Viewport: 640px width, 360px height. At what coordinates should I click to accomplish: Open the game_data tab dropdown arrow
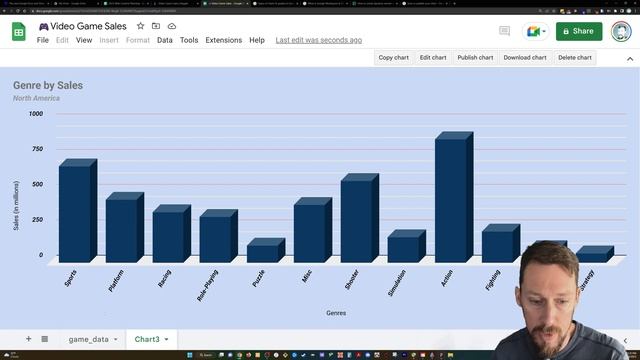[x=116, y=339]
